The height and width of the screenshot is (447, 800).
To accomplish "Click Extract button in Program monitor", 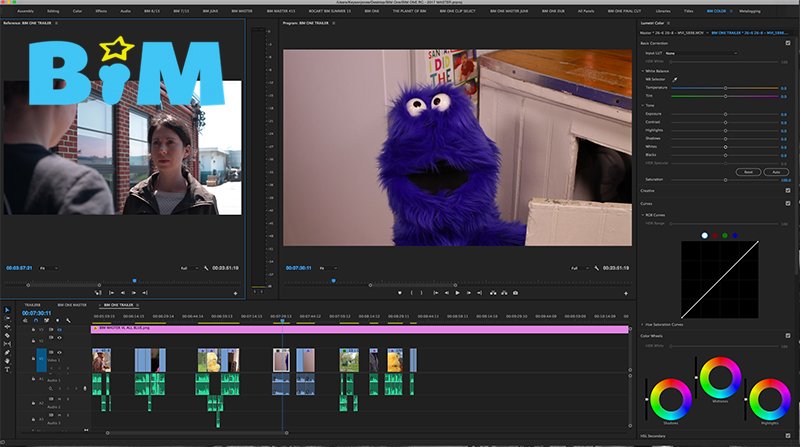I will pyautogui.click(x=504, y=293).
